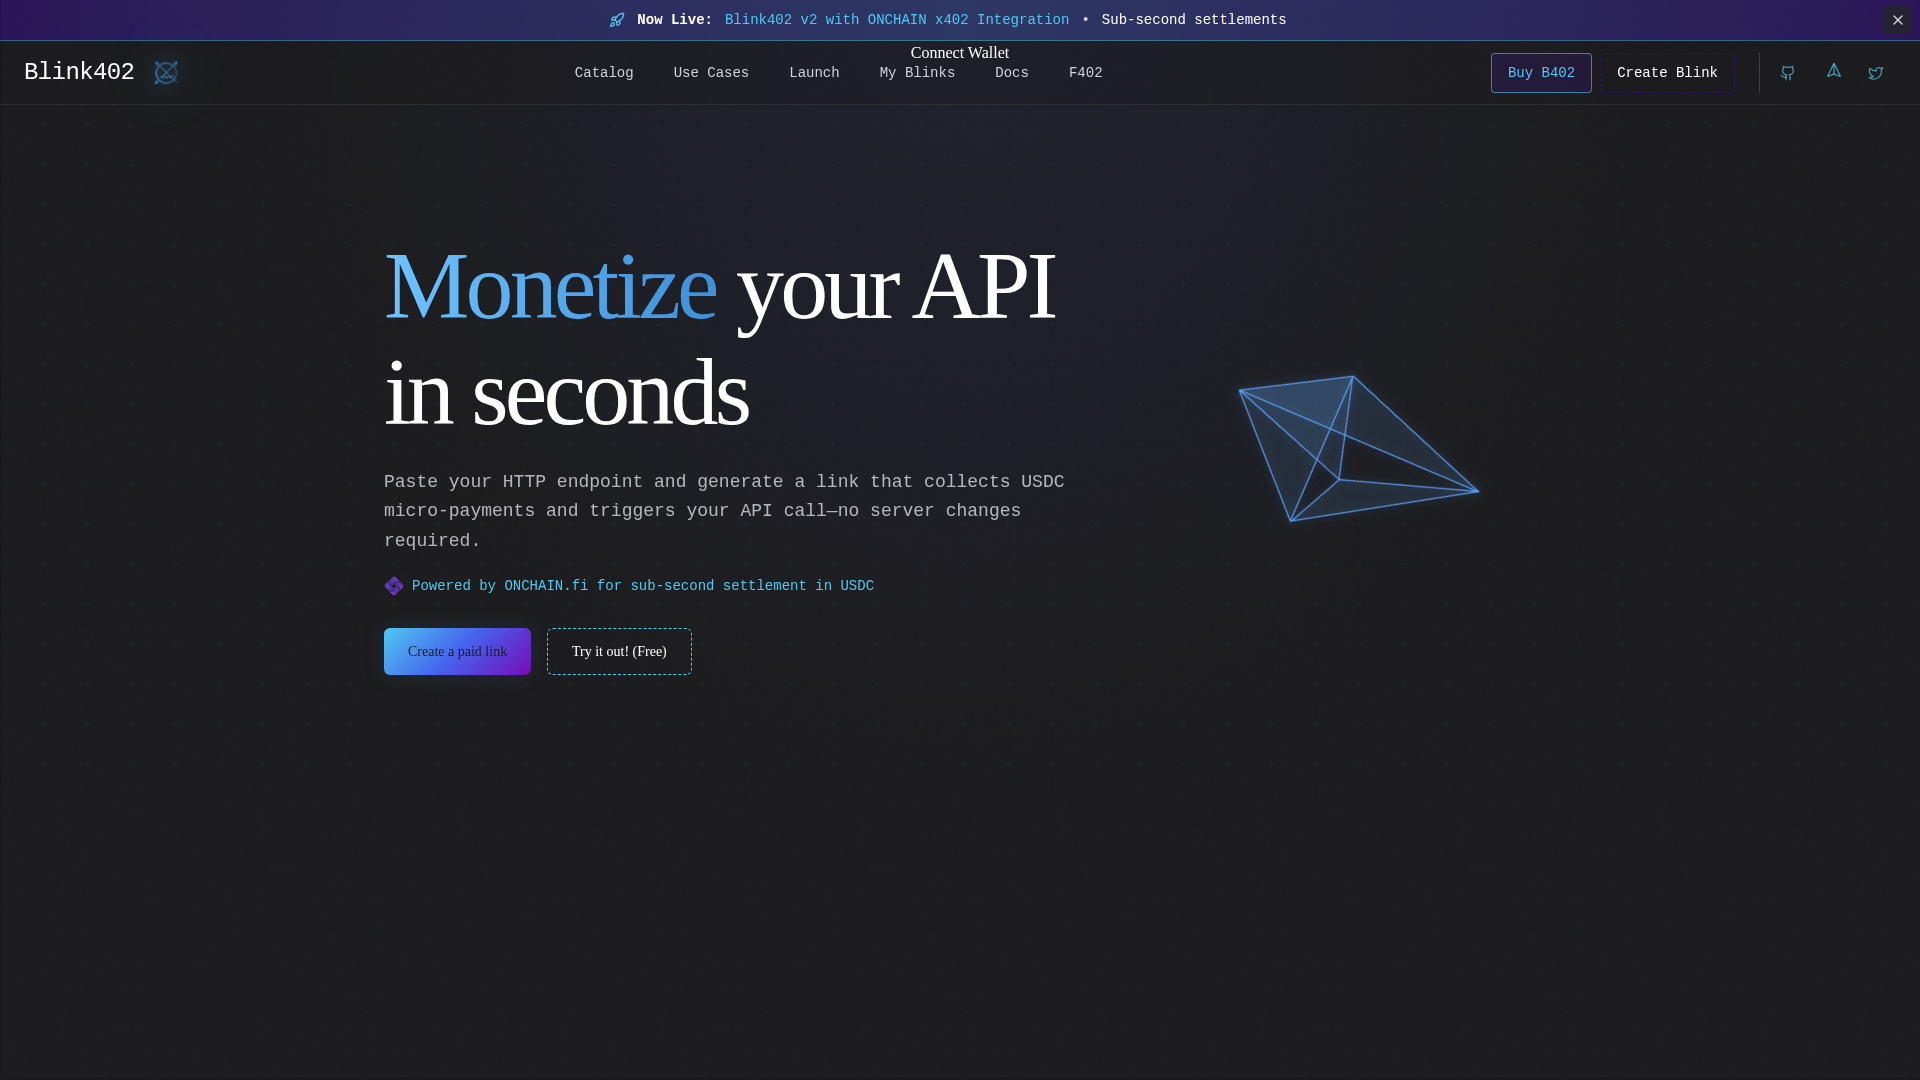
Task: Open the Catalog page
Action: [604, 73]
